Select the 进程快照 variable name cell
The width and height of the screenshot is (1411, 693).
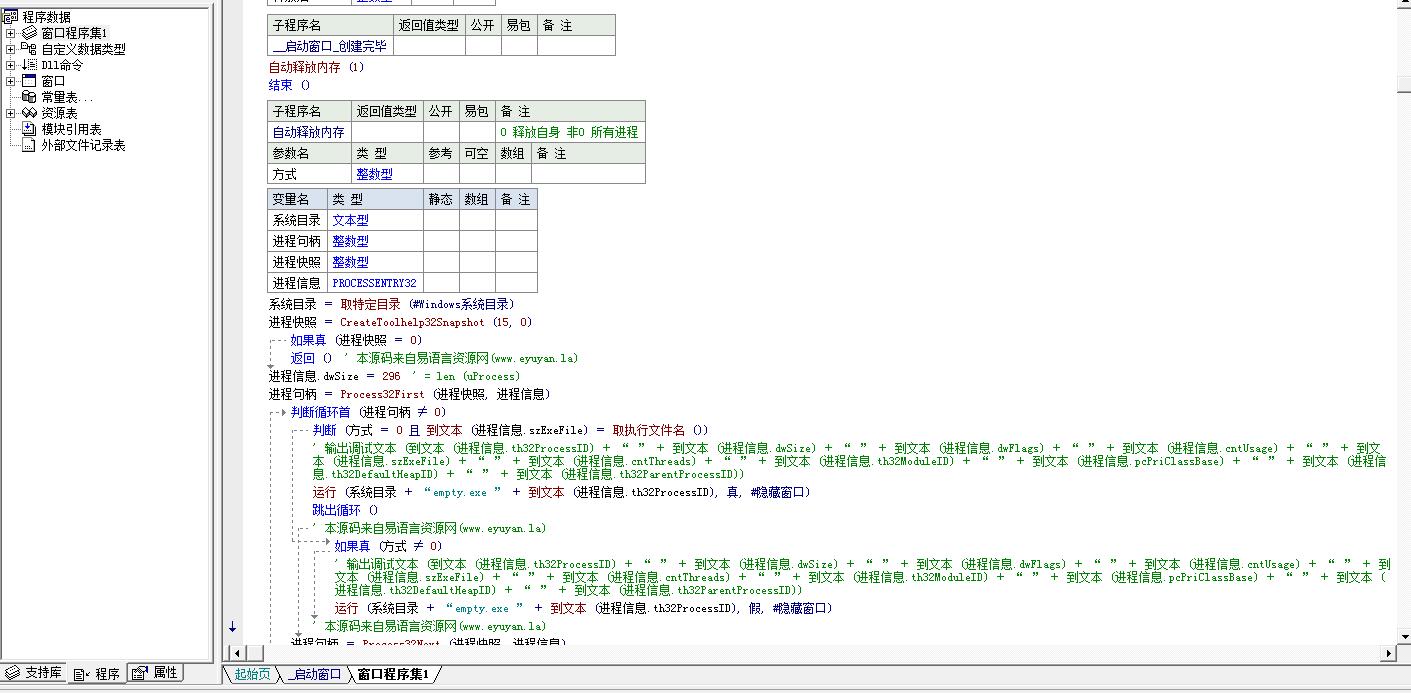click(297, 262)
